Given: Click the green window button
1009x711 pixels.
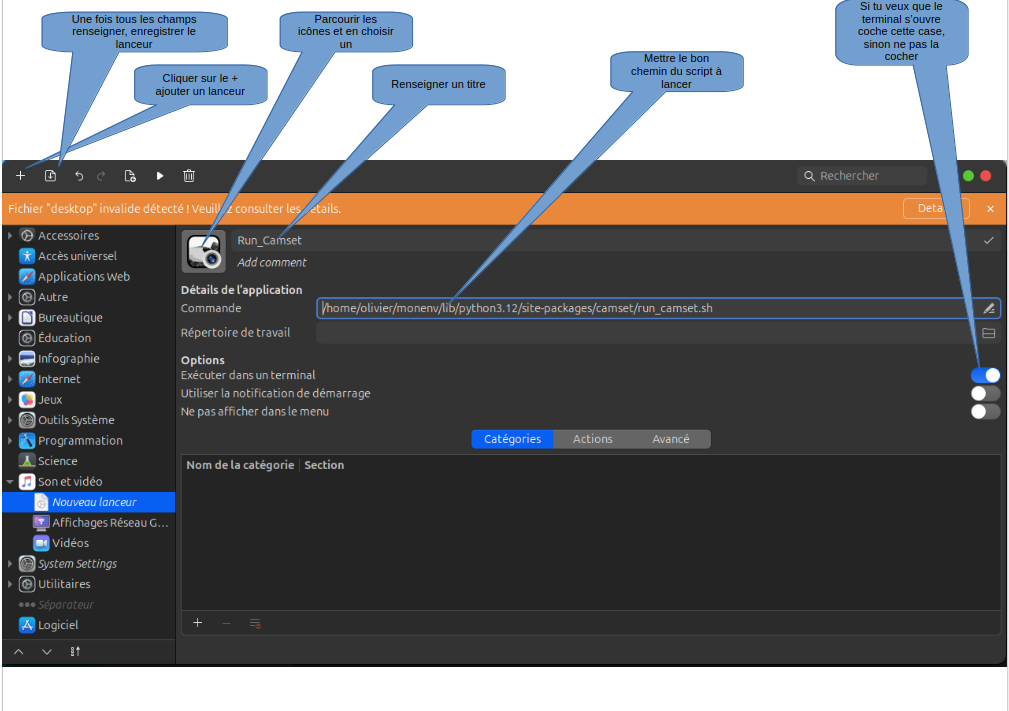Looking at the screenshot, I should [968, 176].
